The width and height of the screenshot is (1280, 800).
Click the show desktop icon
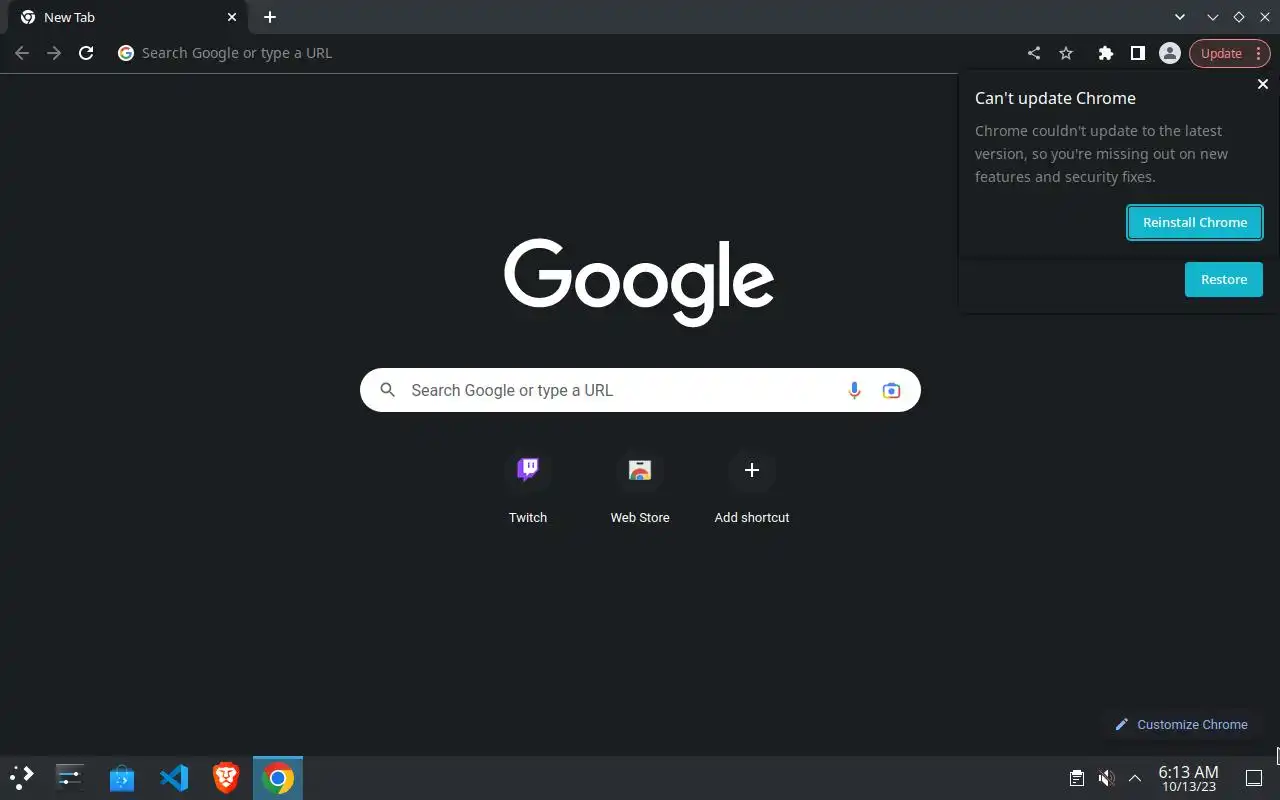pos(1253,778)
